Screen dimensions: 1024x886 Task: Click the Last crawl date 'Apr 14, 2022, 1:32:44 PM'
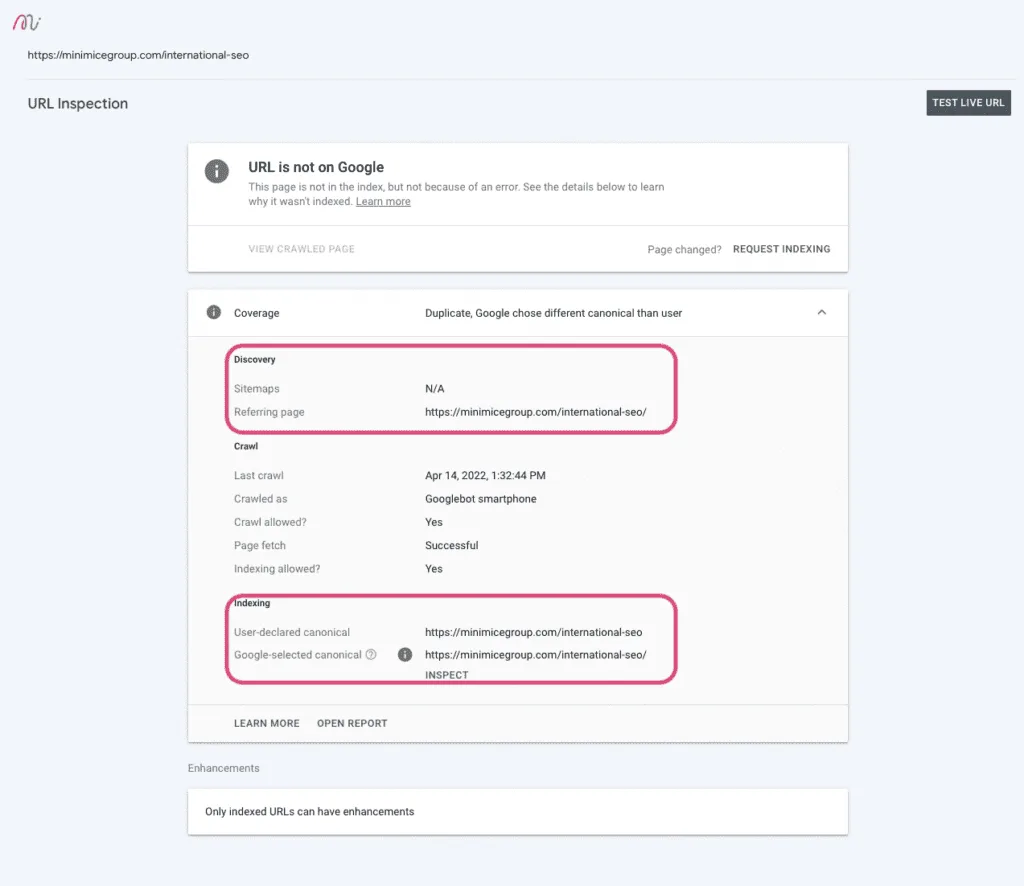485,475
